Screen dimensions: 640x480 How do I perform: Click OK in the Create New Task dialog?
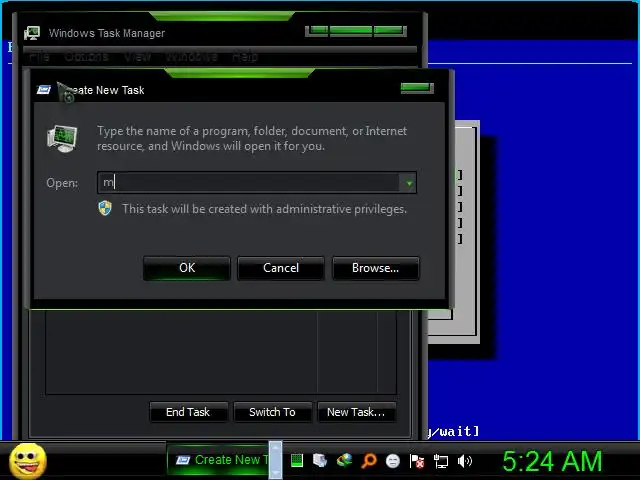(x=187, y=268)
